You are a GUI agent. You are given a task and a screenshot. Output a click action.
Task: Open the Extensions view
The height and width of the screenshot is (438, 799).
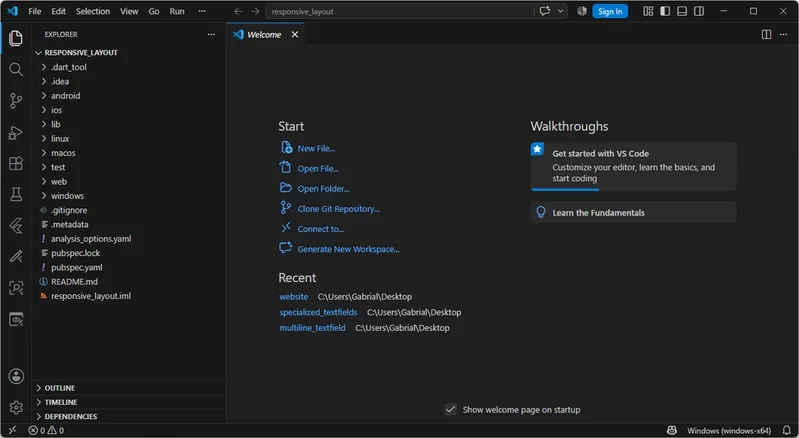[x=16, y=163]
